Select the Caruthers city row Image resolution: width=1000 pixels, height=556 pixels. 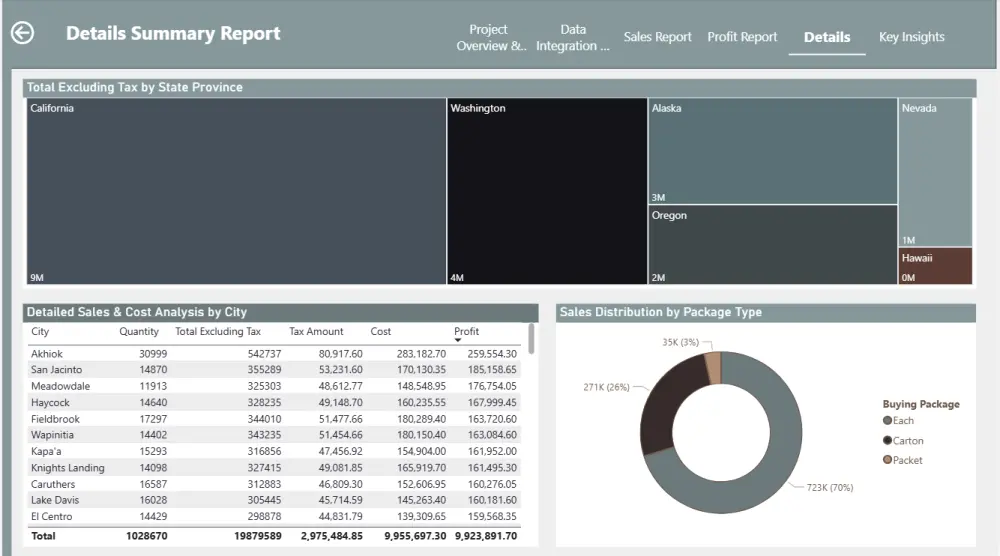point(274,484)
